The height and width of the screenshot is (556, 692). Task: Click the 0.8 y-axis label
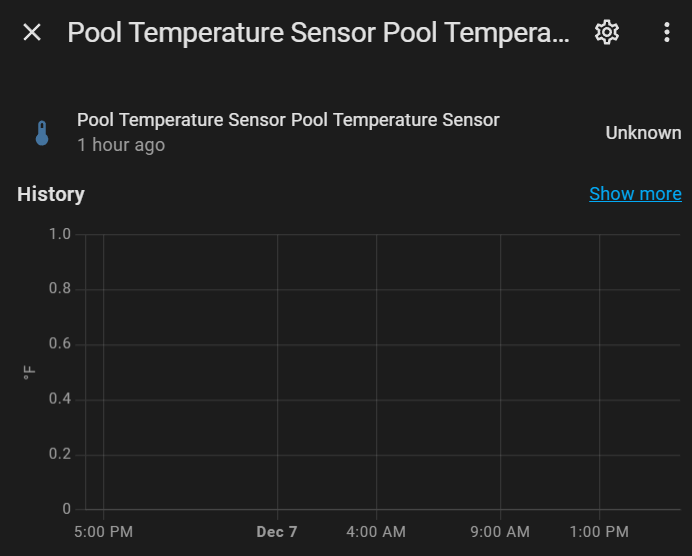(60, 289)
